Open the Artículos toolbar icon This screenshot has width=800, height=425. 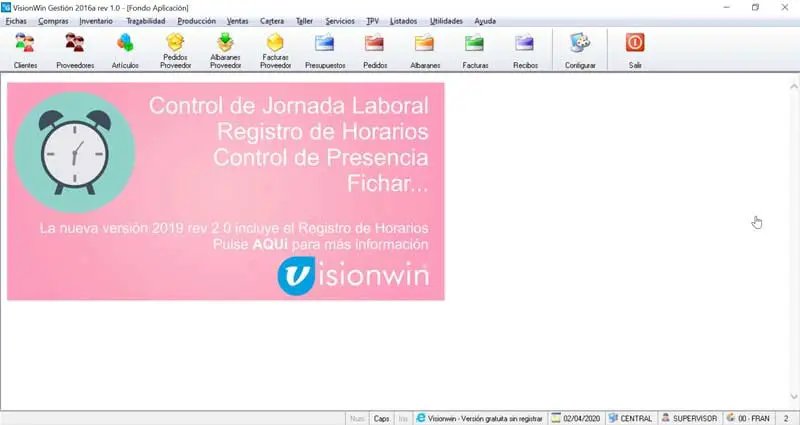coord(125,51)
